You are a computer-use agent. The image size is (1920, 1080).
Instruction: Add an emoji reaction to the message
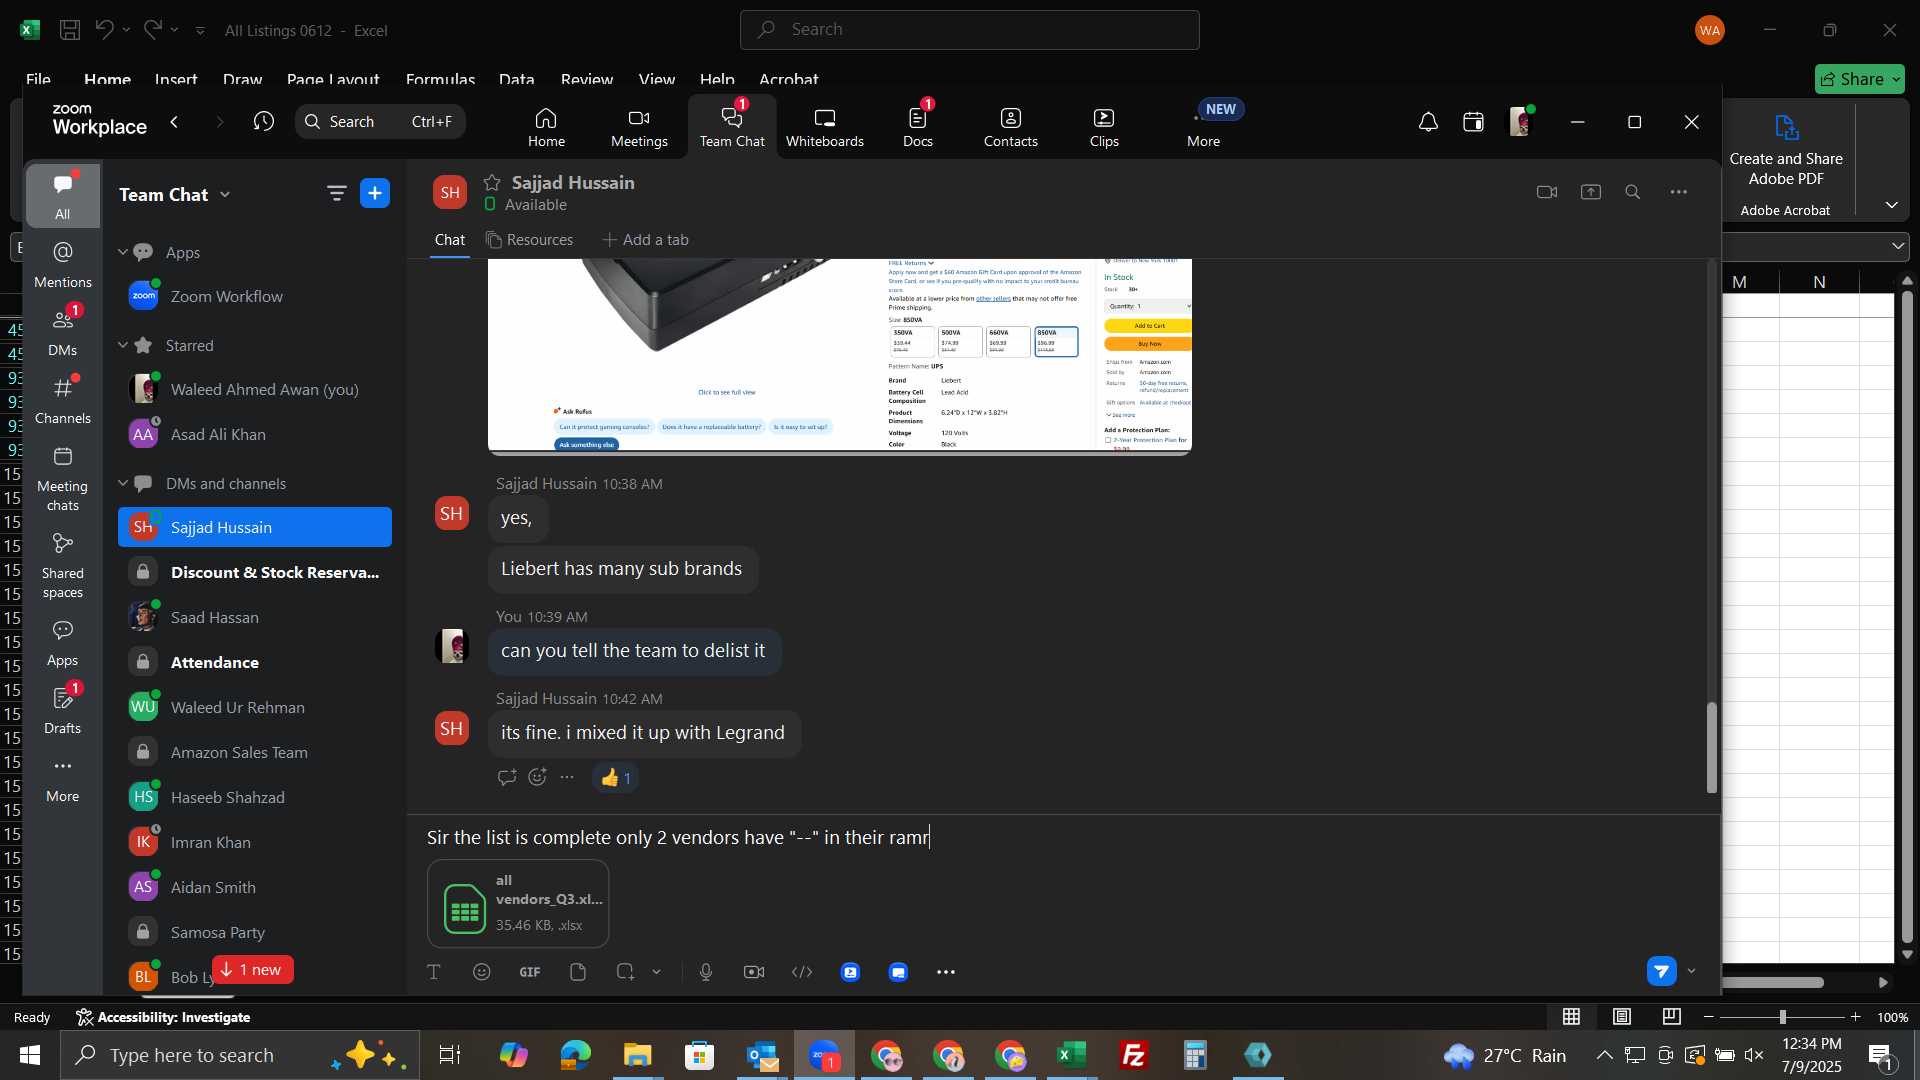pyautogui.click(x=537, y=777)
